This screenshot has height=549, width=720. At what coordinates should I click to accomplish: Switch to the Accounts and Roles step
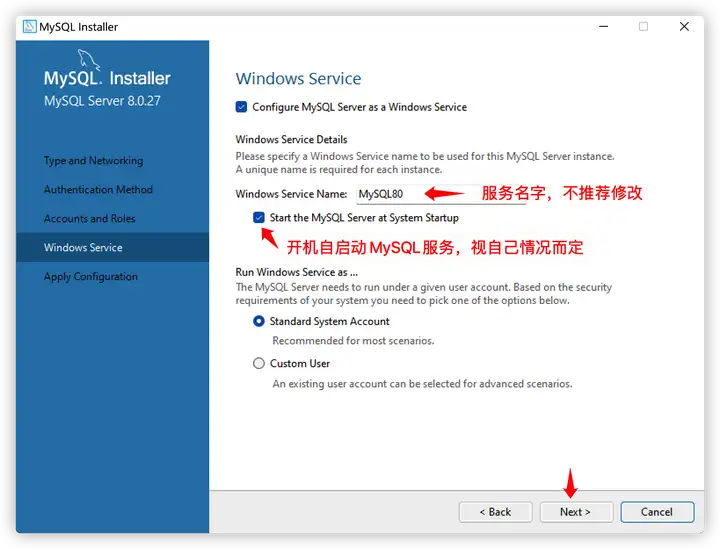tap(90, 218)
